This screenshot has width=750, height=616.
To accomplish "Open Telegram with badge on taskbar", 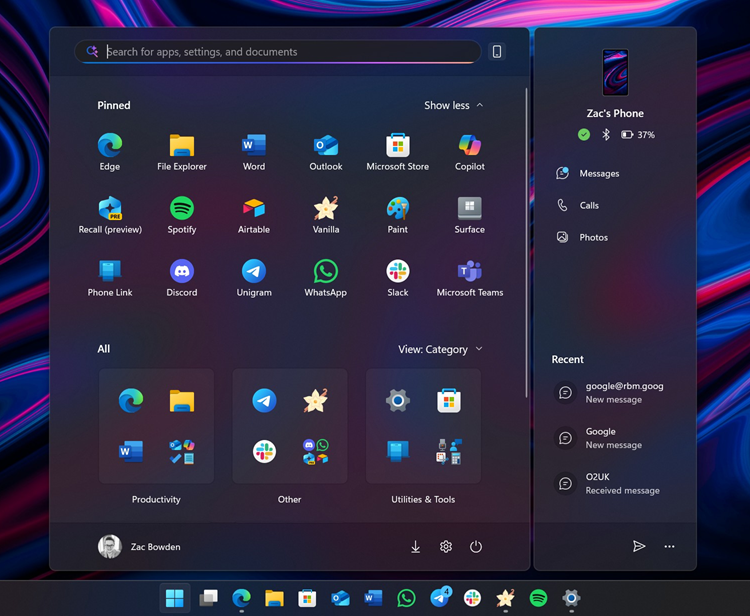I will (440, 598).
